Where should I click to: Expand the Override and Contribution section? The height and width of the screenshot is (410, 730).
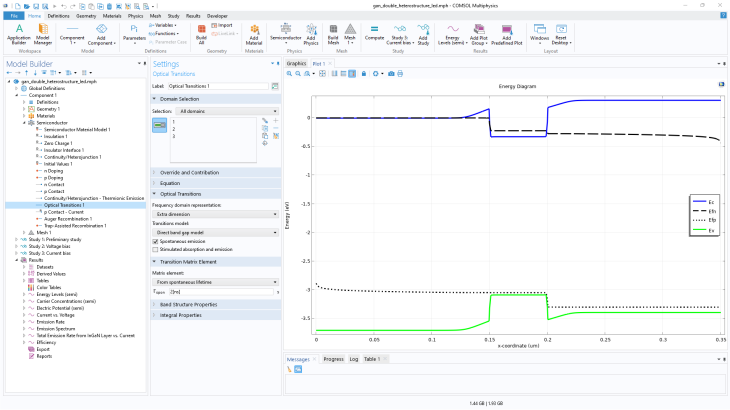(190, 172)
